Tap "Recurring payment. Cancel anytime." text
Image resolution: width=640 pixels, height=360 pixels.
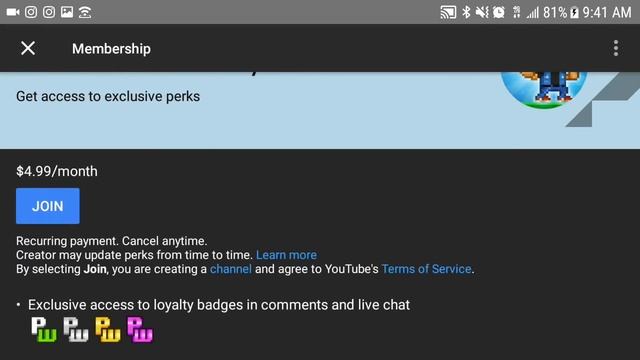[111, 241]
